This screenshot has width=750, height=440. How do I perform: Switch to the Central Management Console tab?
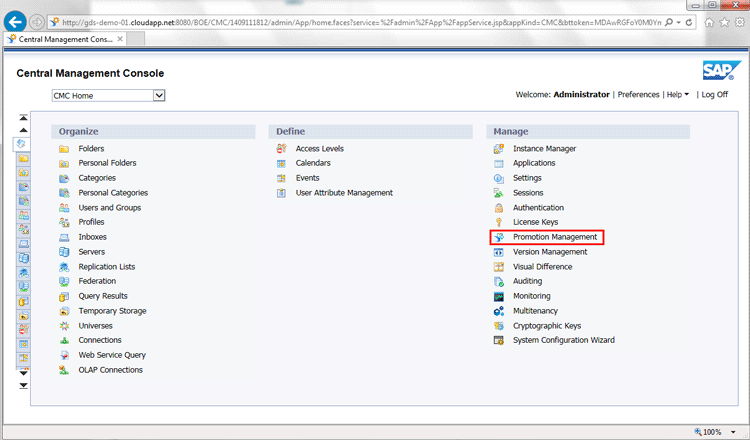pos(70,39)
